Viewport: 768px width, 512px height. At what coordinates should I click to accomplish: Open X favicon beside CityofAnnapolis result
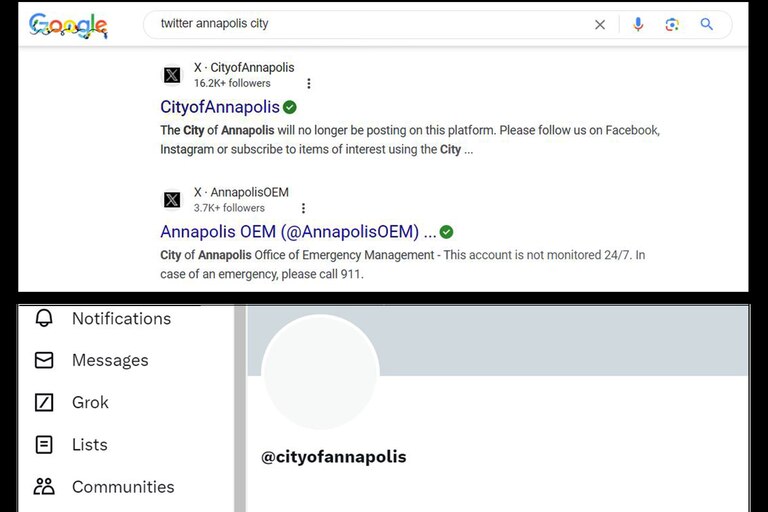point(172,75)
